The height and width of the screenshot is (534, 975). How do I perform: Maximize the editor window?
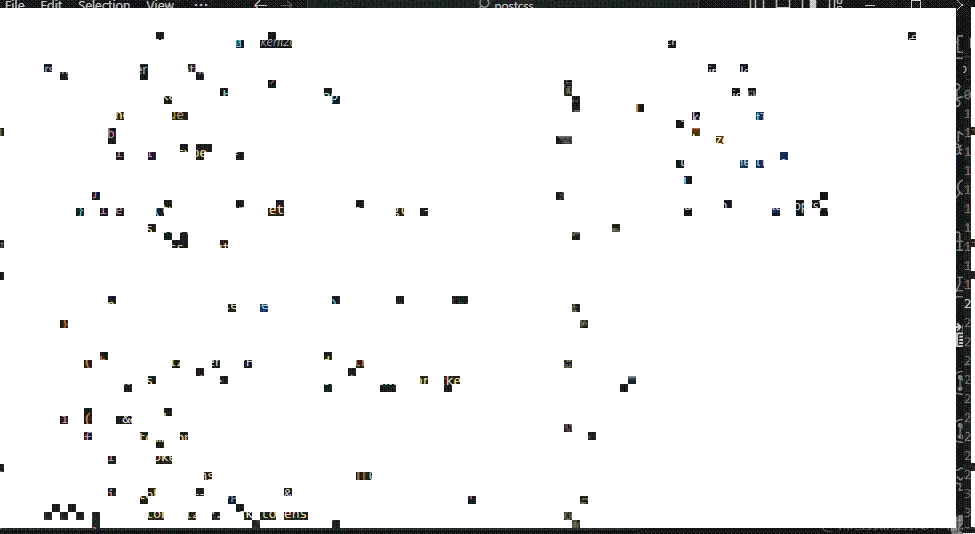[x=916, y=5]
